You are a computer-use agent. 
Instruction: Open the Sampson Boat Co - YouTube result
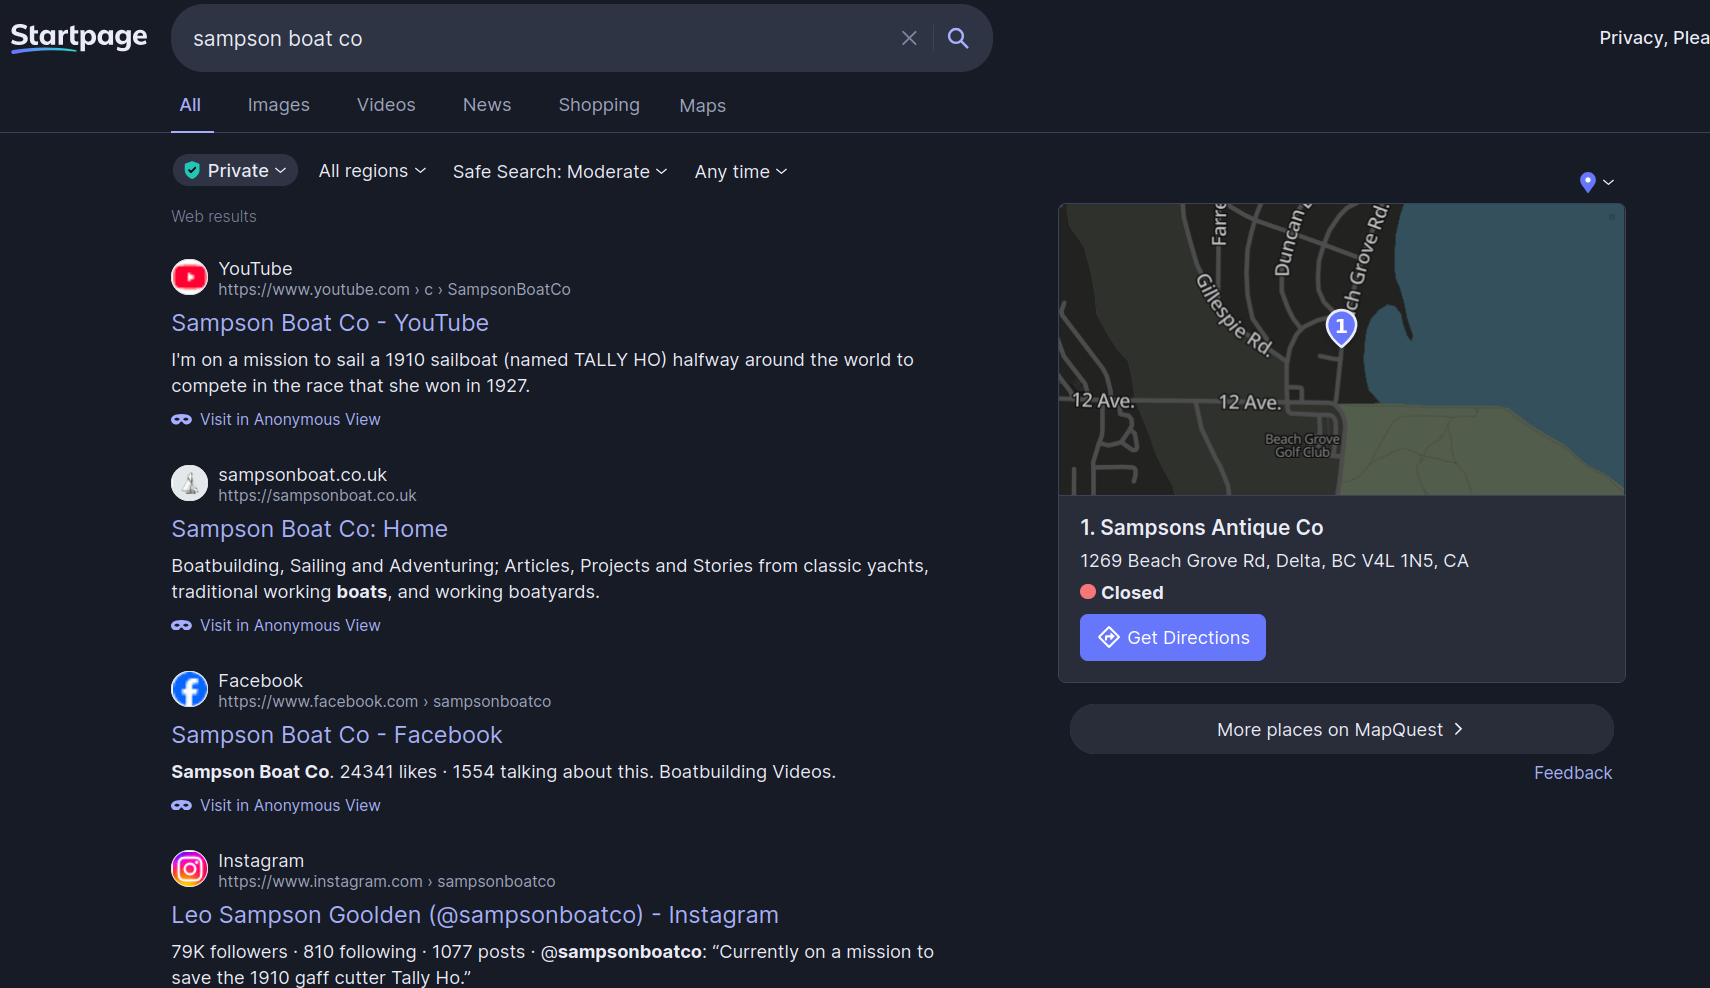point(330,323)
